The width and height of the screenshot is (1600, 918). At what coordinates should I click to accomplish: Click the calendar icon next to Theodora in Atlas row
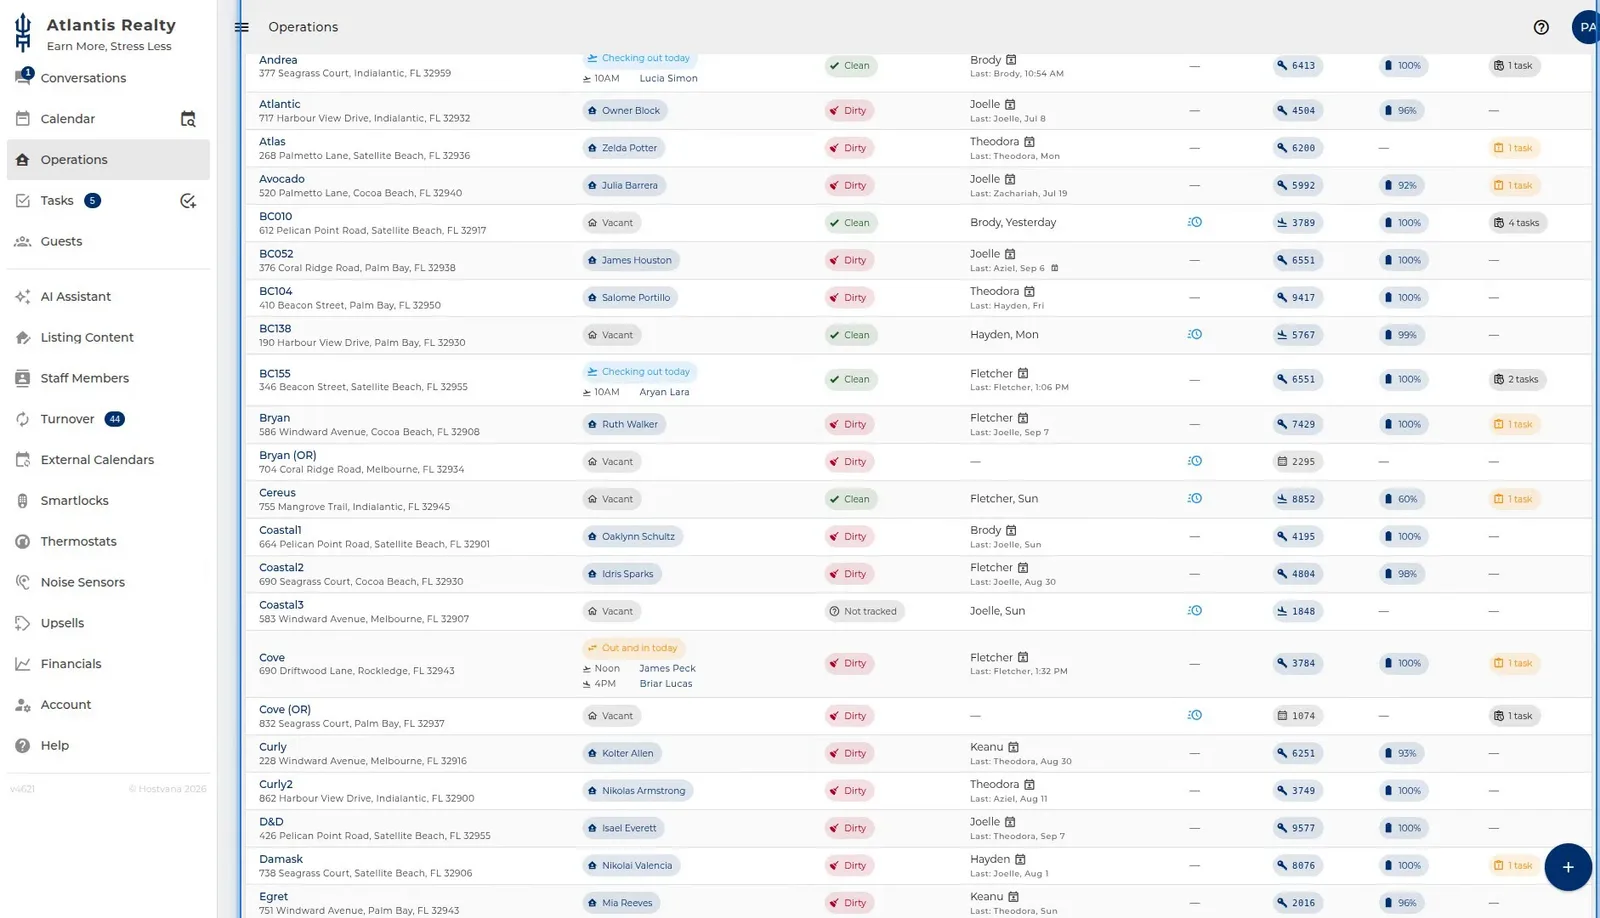(1029, 142)
